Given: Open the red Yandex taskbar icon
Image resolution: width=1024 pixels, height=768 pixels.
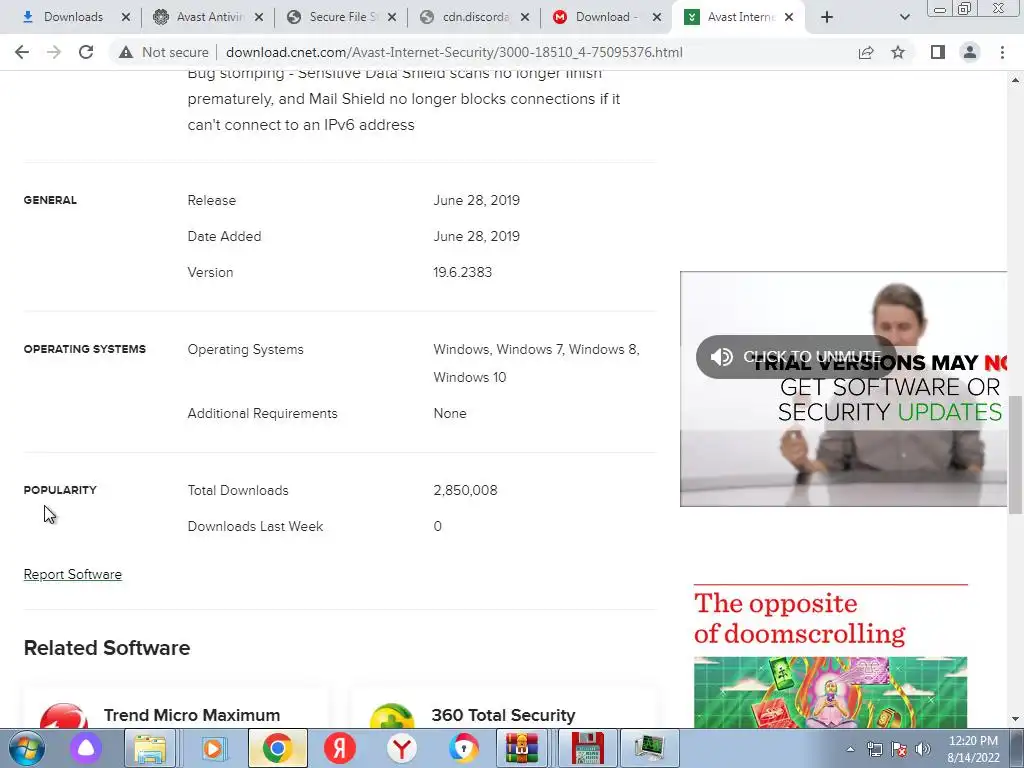Looking at the screenshot, I should click(340, 748).
